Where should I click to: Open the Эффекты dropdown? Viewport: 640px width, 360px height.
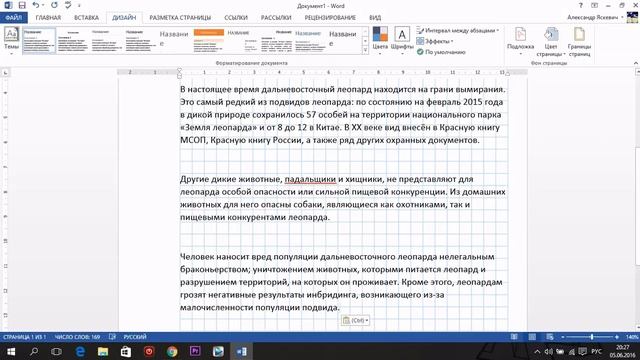(435, 41)
